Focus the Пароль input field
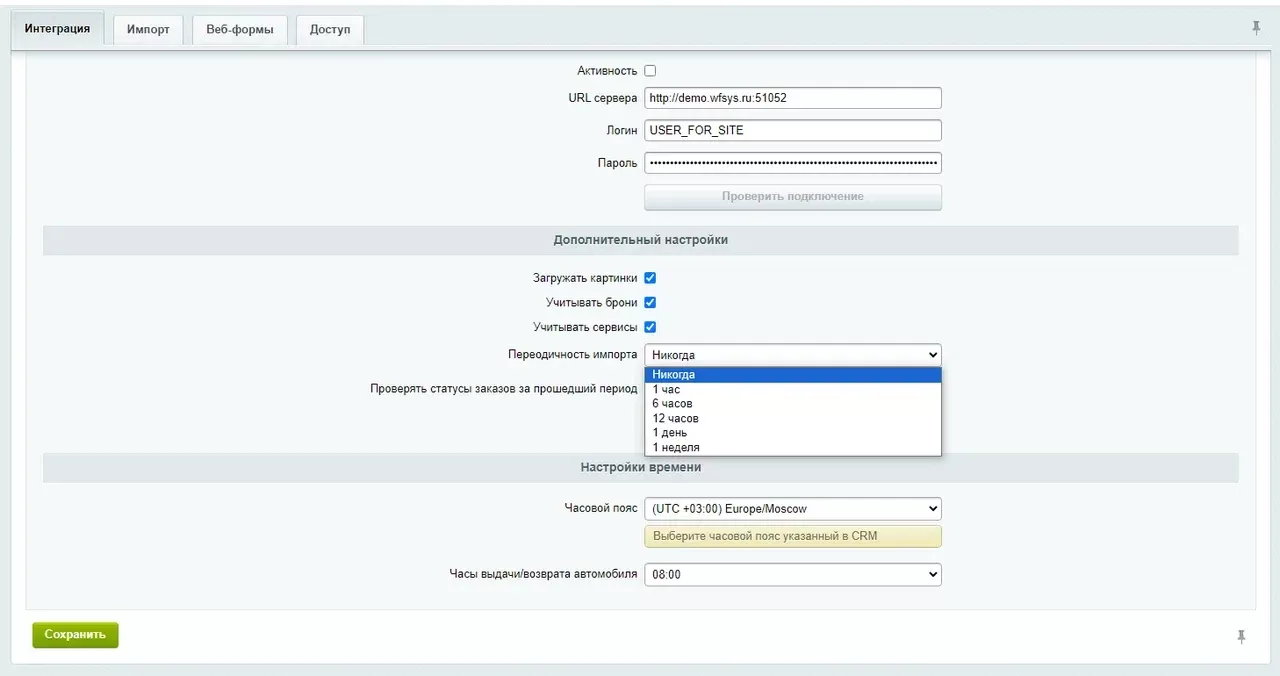Screen dimensions: 1280x676 pos(793,163)
